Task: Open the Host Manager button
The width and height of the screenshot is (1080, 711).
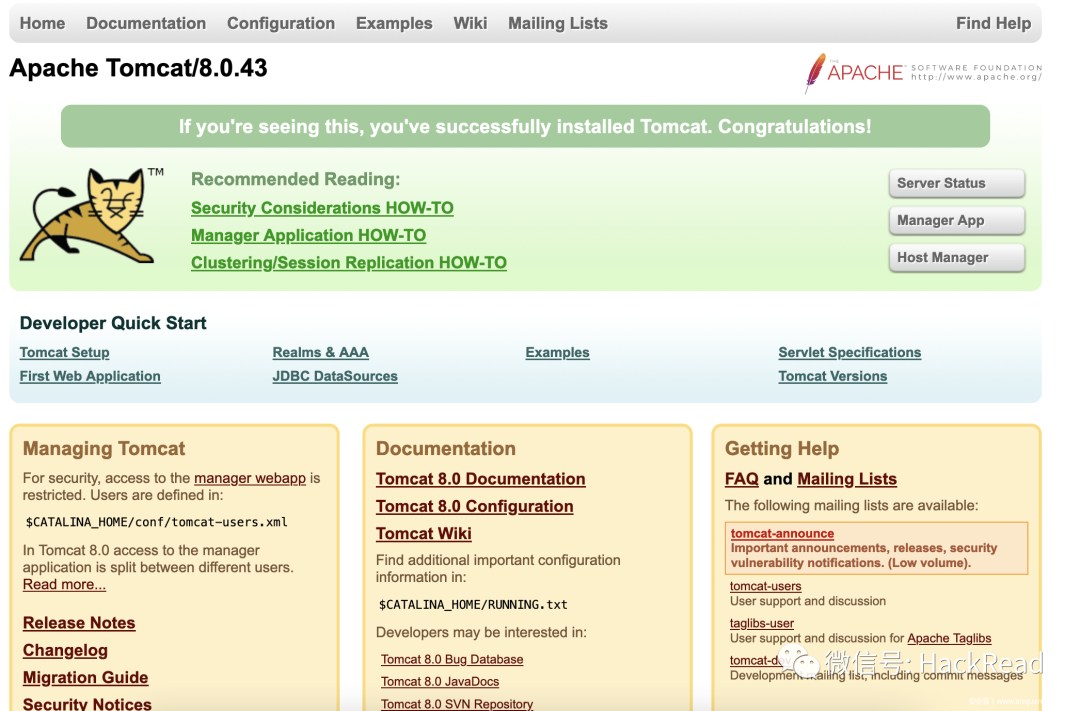Action: click(957, 258)
